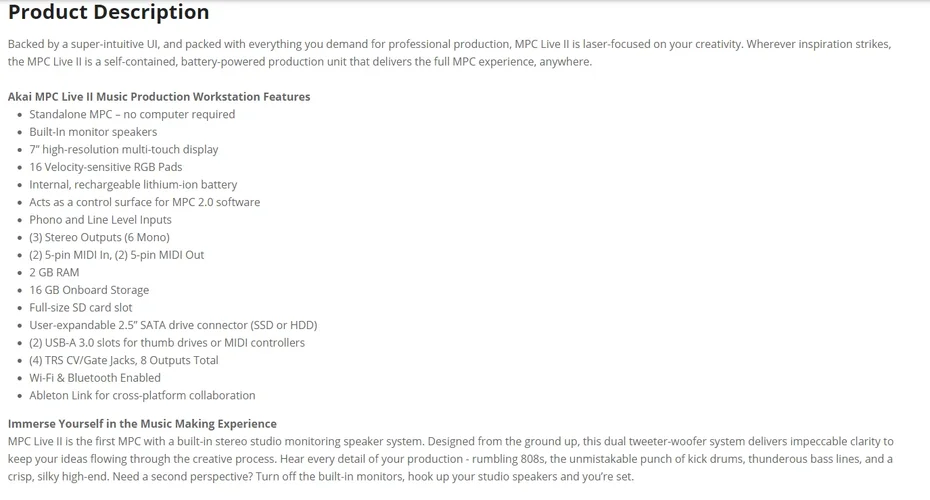Click the 'Ableton Link for cross-platform collaboration' item
The height and width of the screenshot is (500, 930).
click(x=142, y=395)
